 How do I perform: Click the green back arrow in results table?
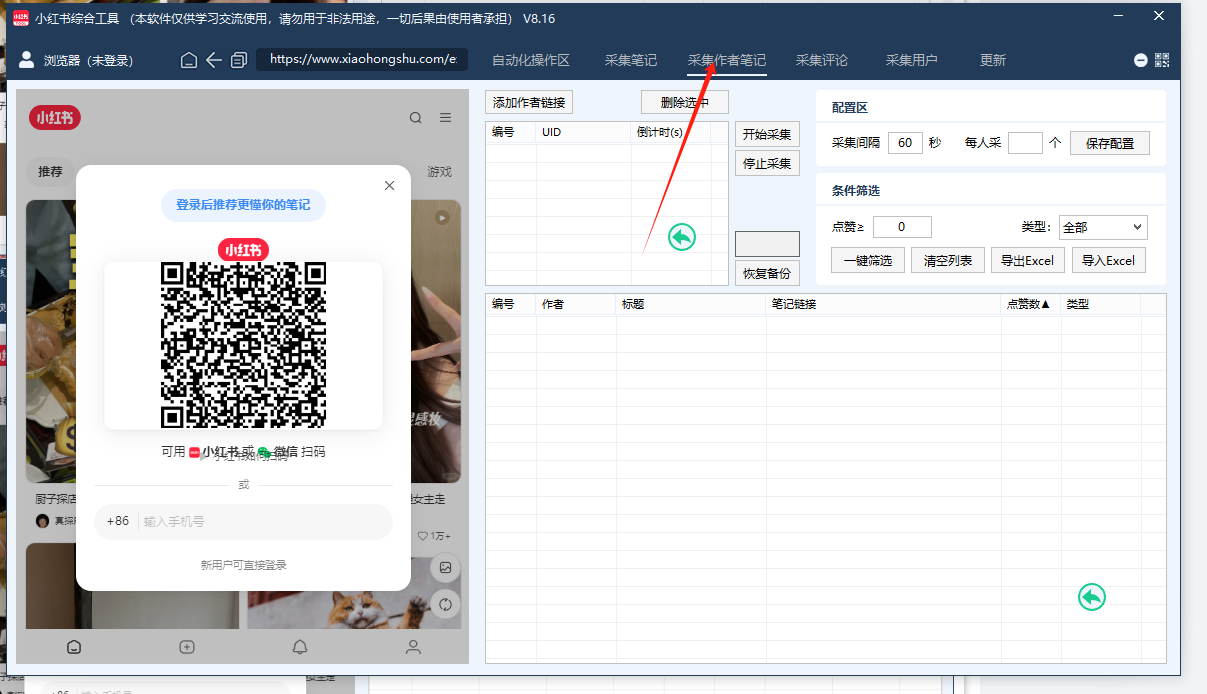pyautogui.click(x=1092, y=597)
